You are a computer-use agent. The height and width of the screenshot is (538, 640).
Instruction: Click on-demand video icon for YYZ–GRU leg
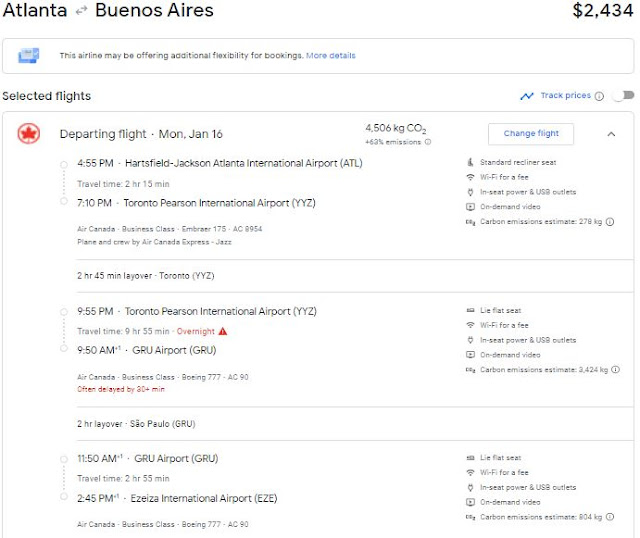click(470, 355)
